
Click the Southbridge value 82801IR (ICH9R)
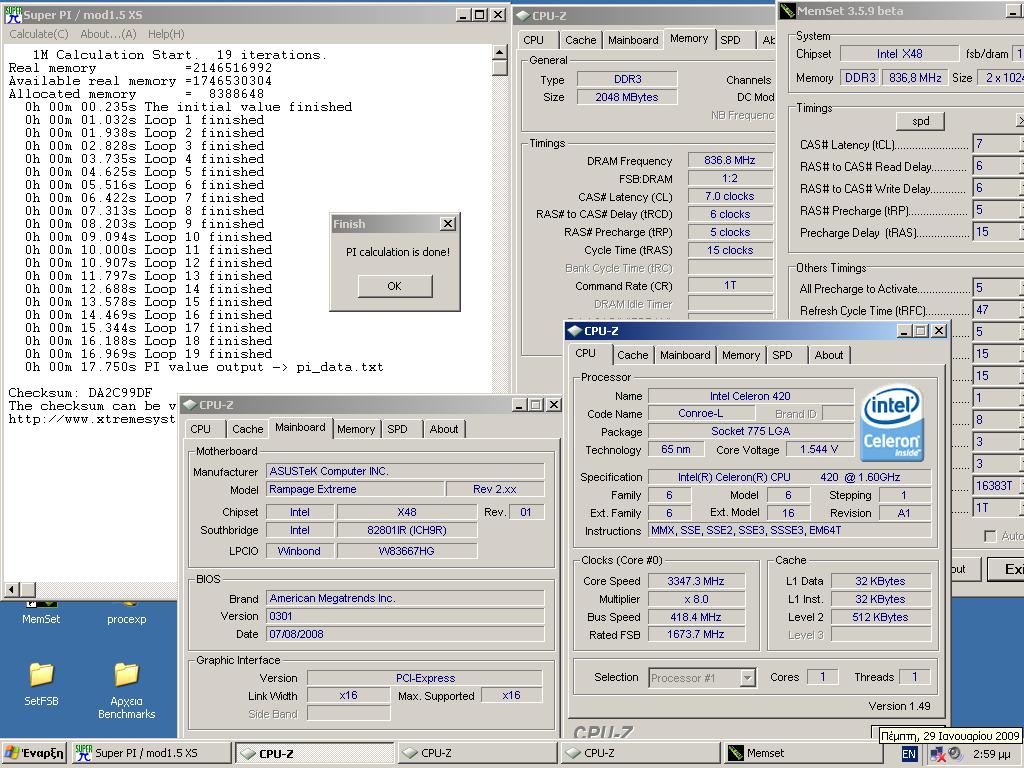pyautogui.click(x=407, y=530)
